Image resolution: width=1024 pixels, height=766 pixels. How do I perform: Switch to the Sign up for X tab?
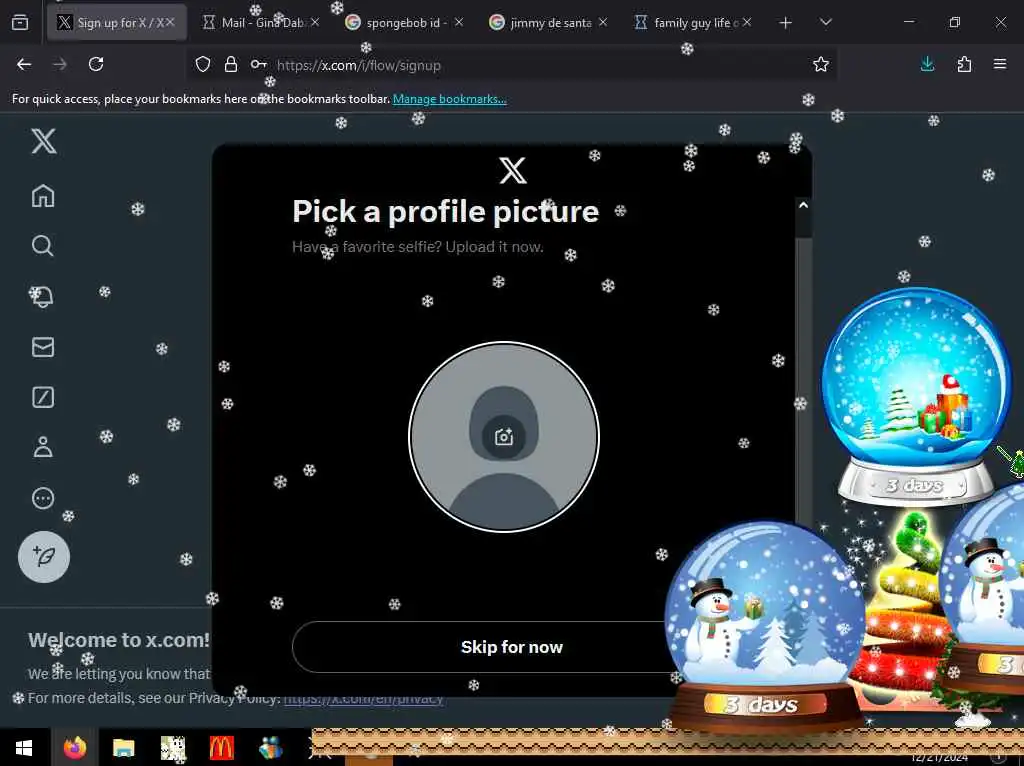[117, 23]
